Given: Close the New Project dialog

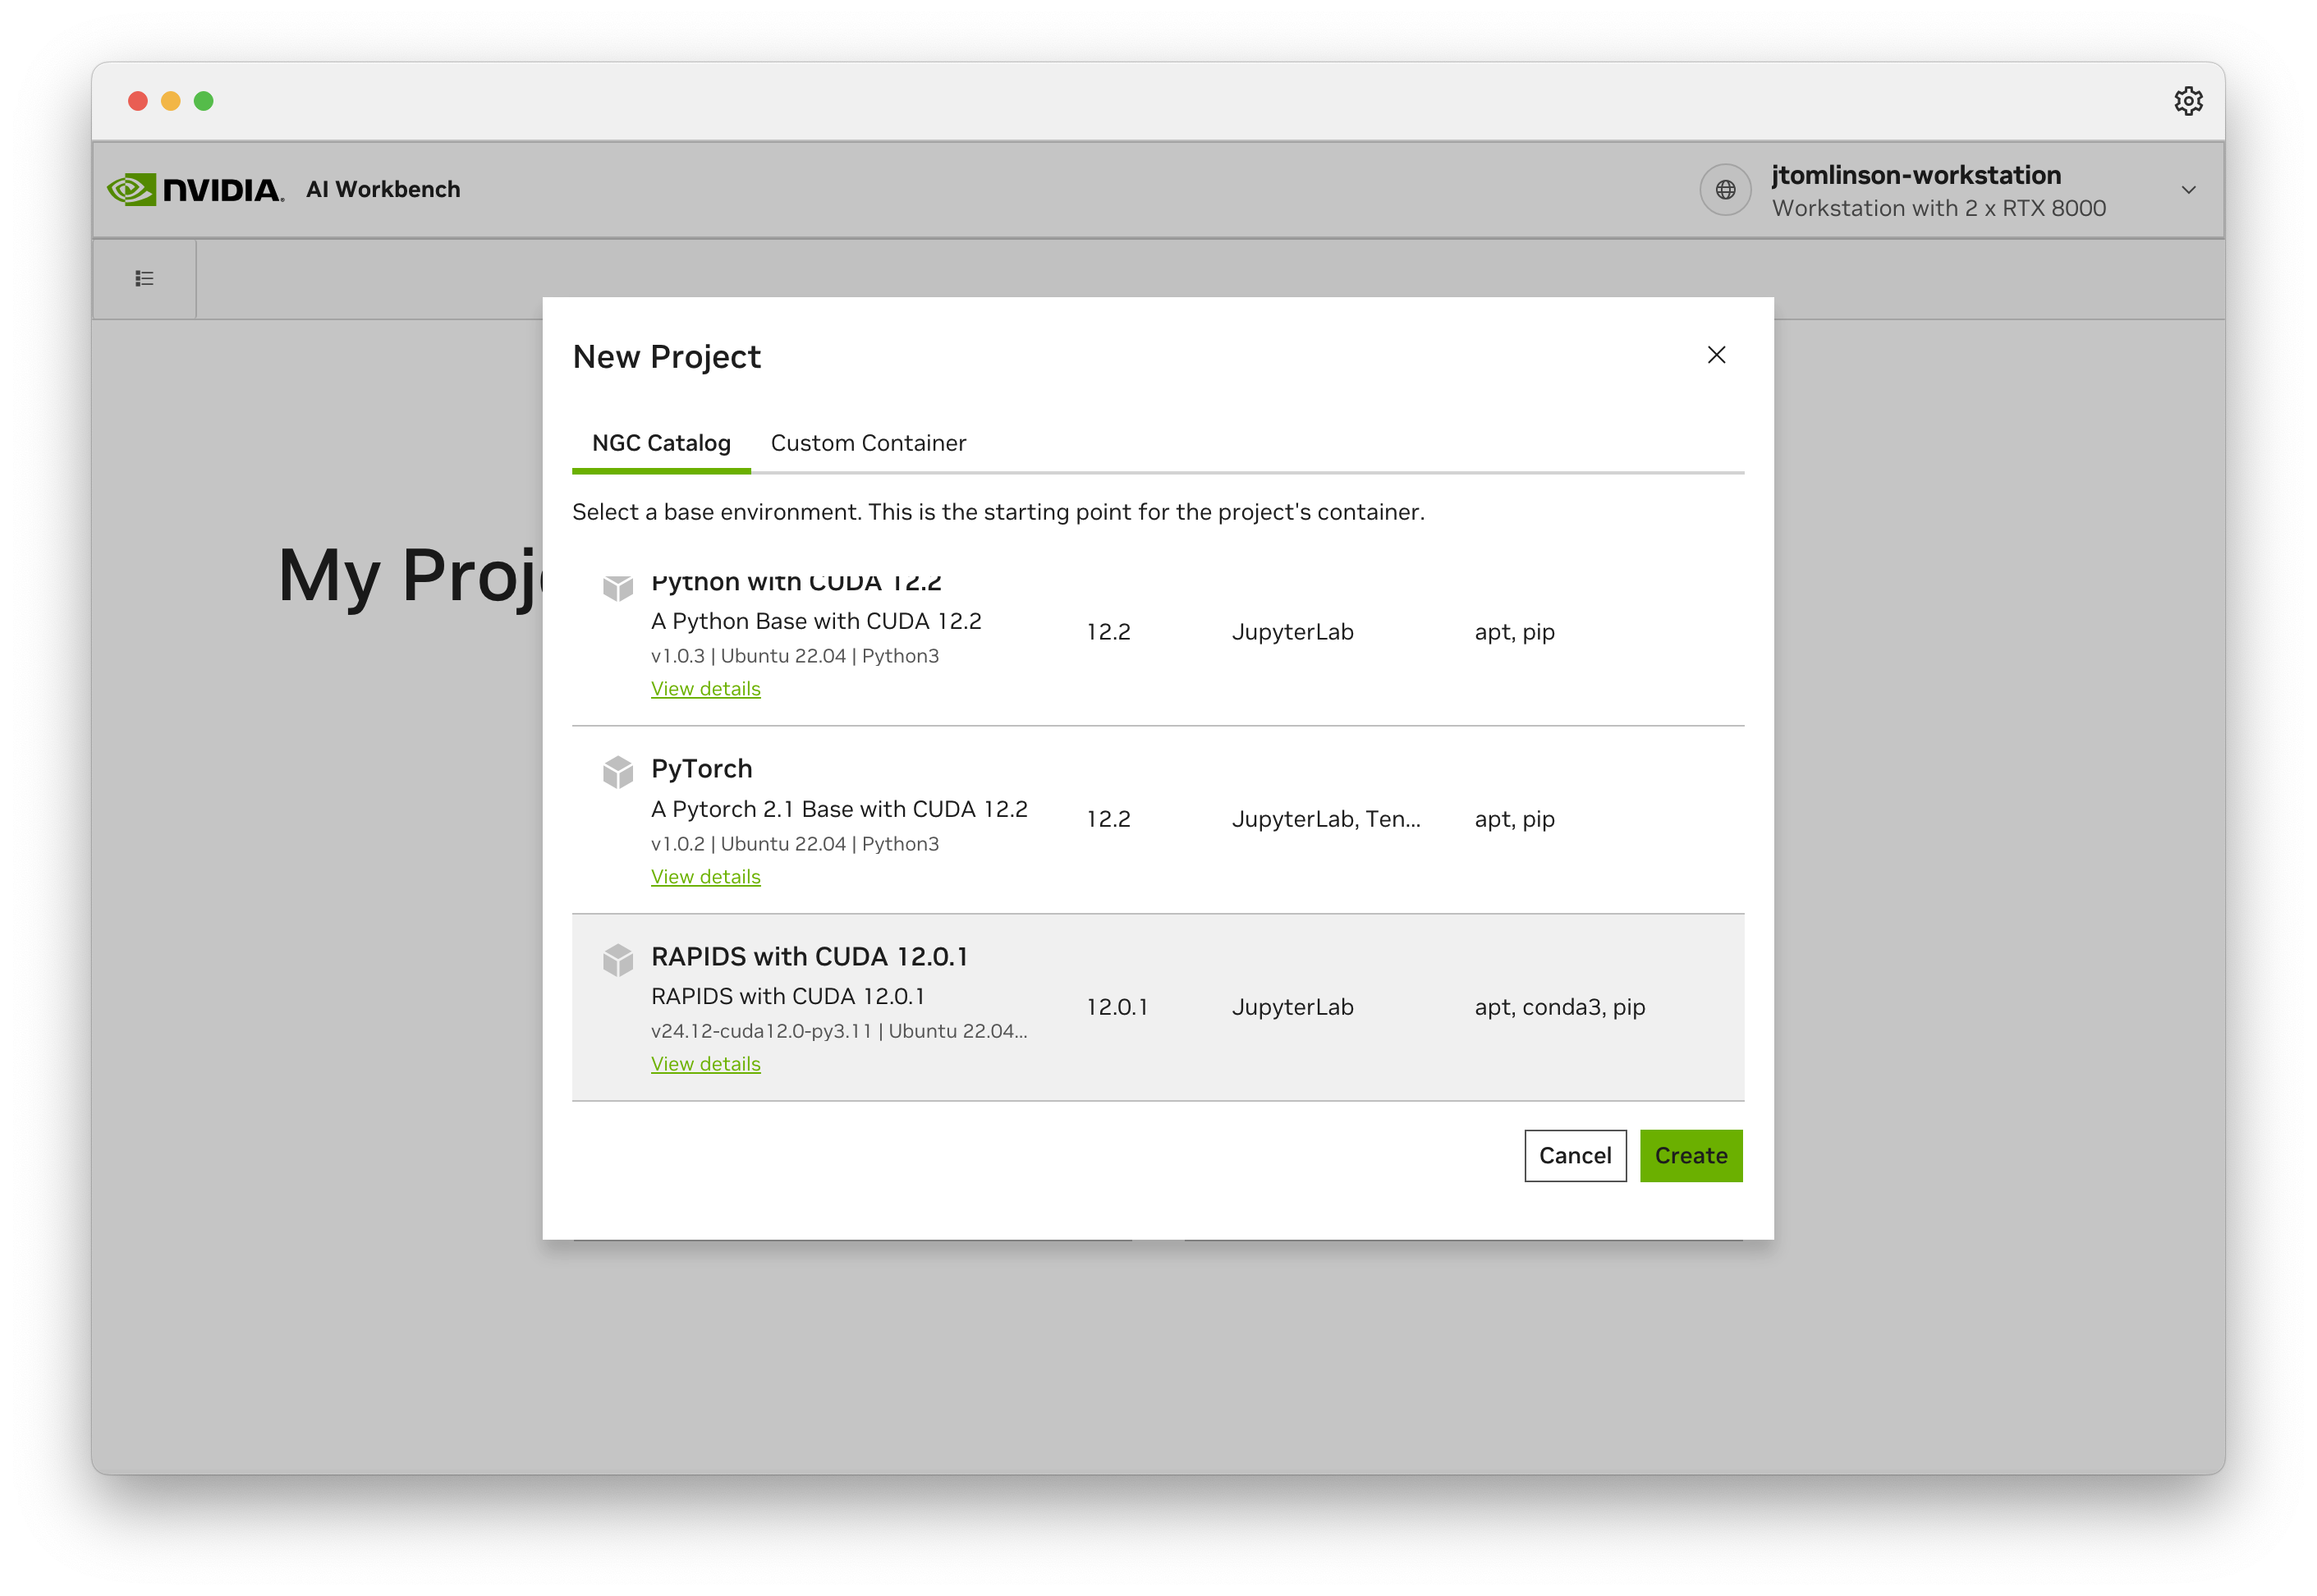Looking at the screenshot, I should pyautogui.click(x=1717, y=355).
